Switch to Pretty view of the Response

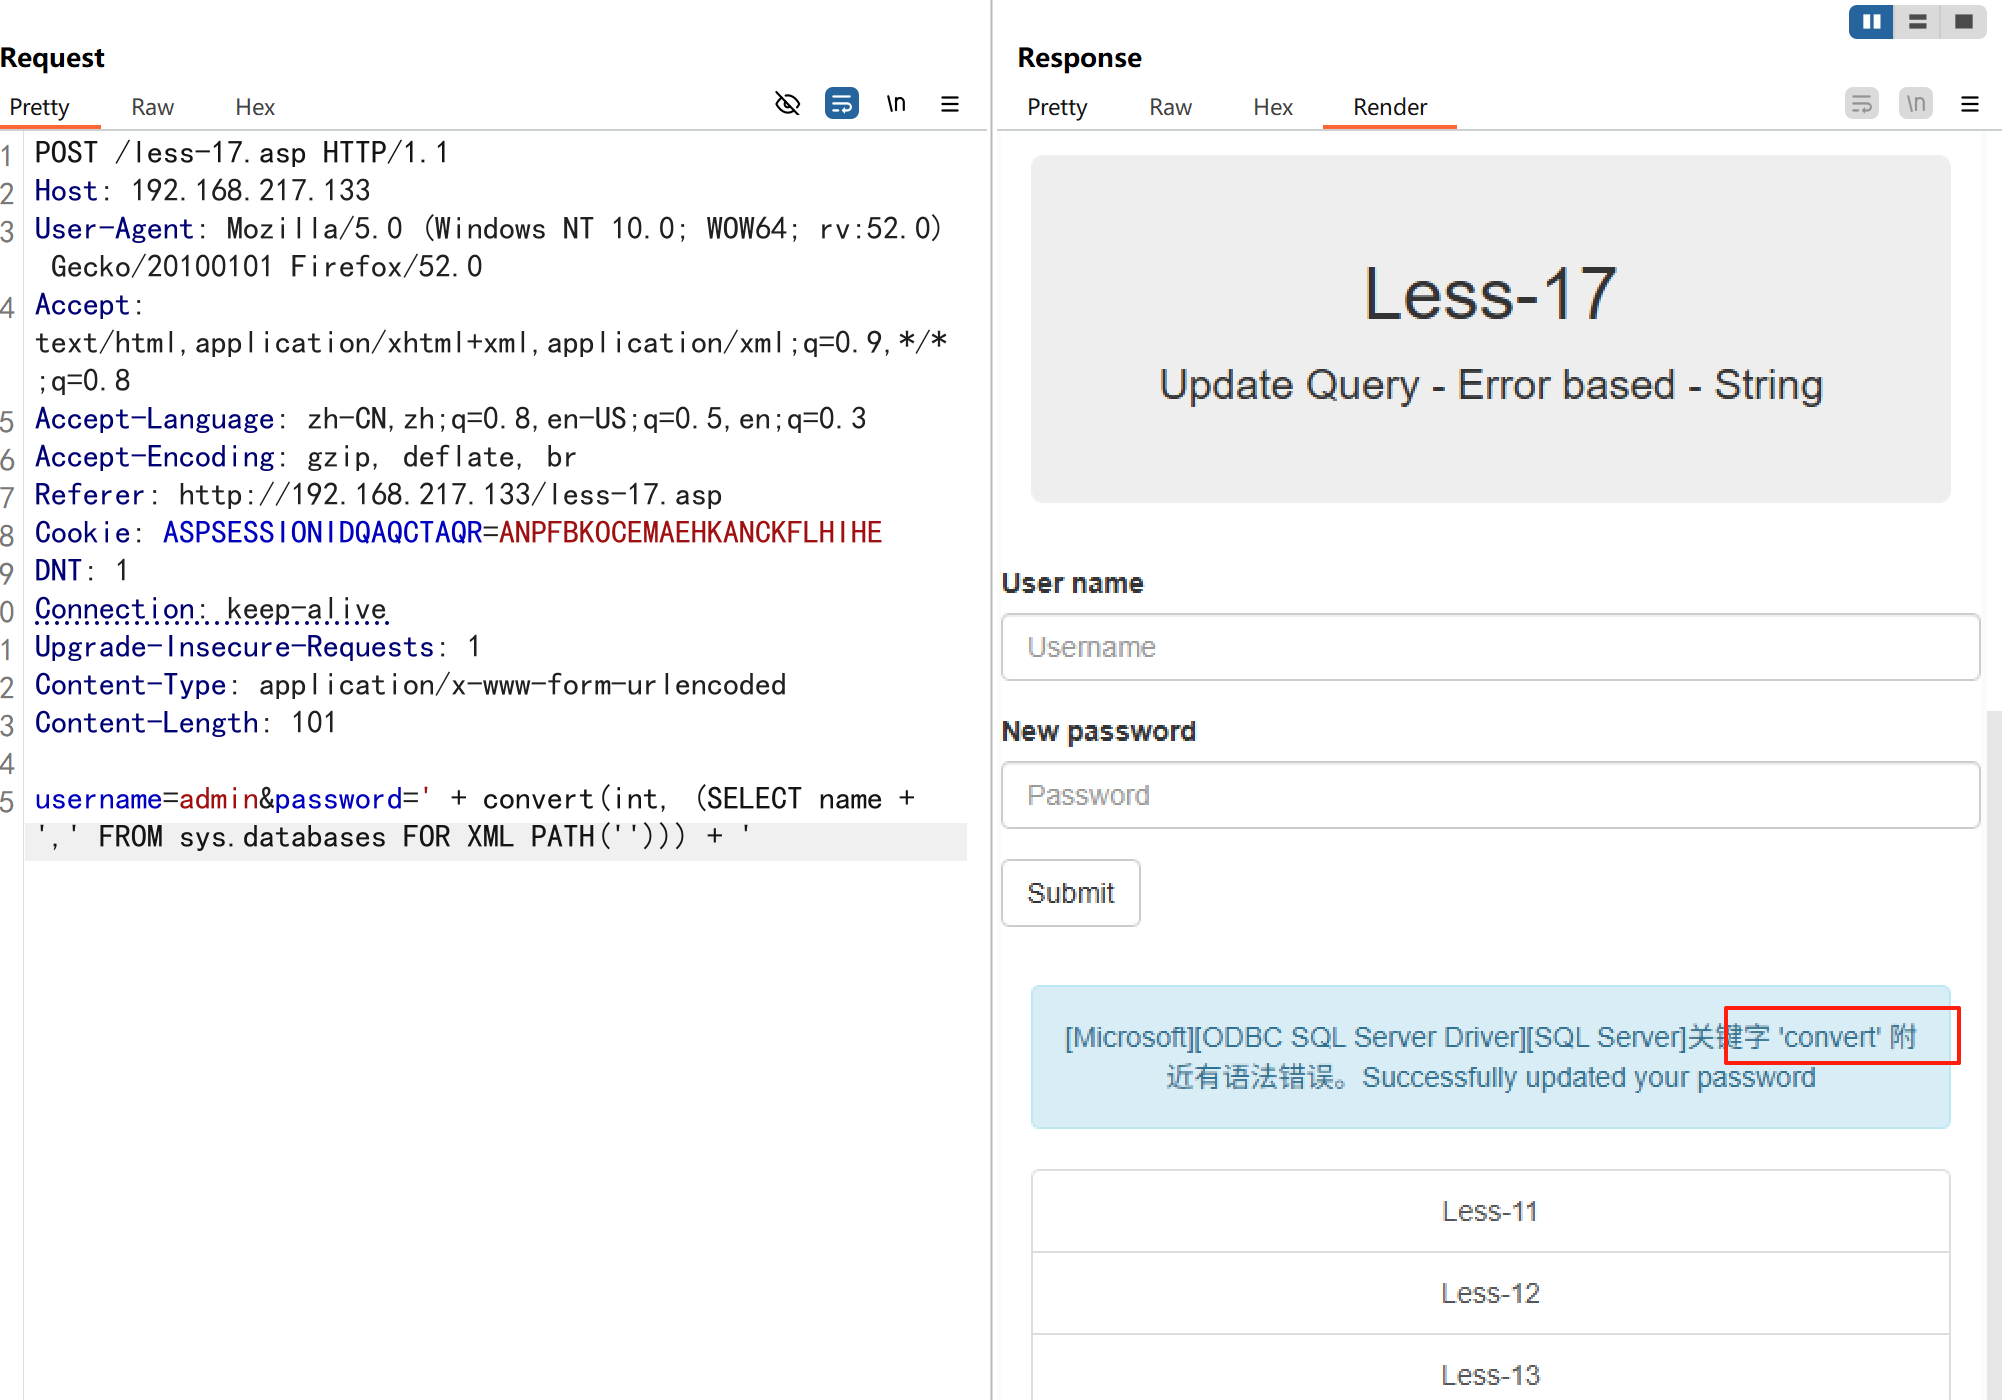point(1057,107)
